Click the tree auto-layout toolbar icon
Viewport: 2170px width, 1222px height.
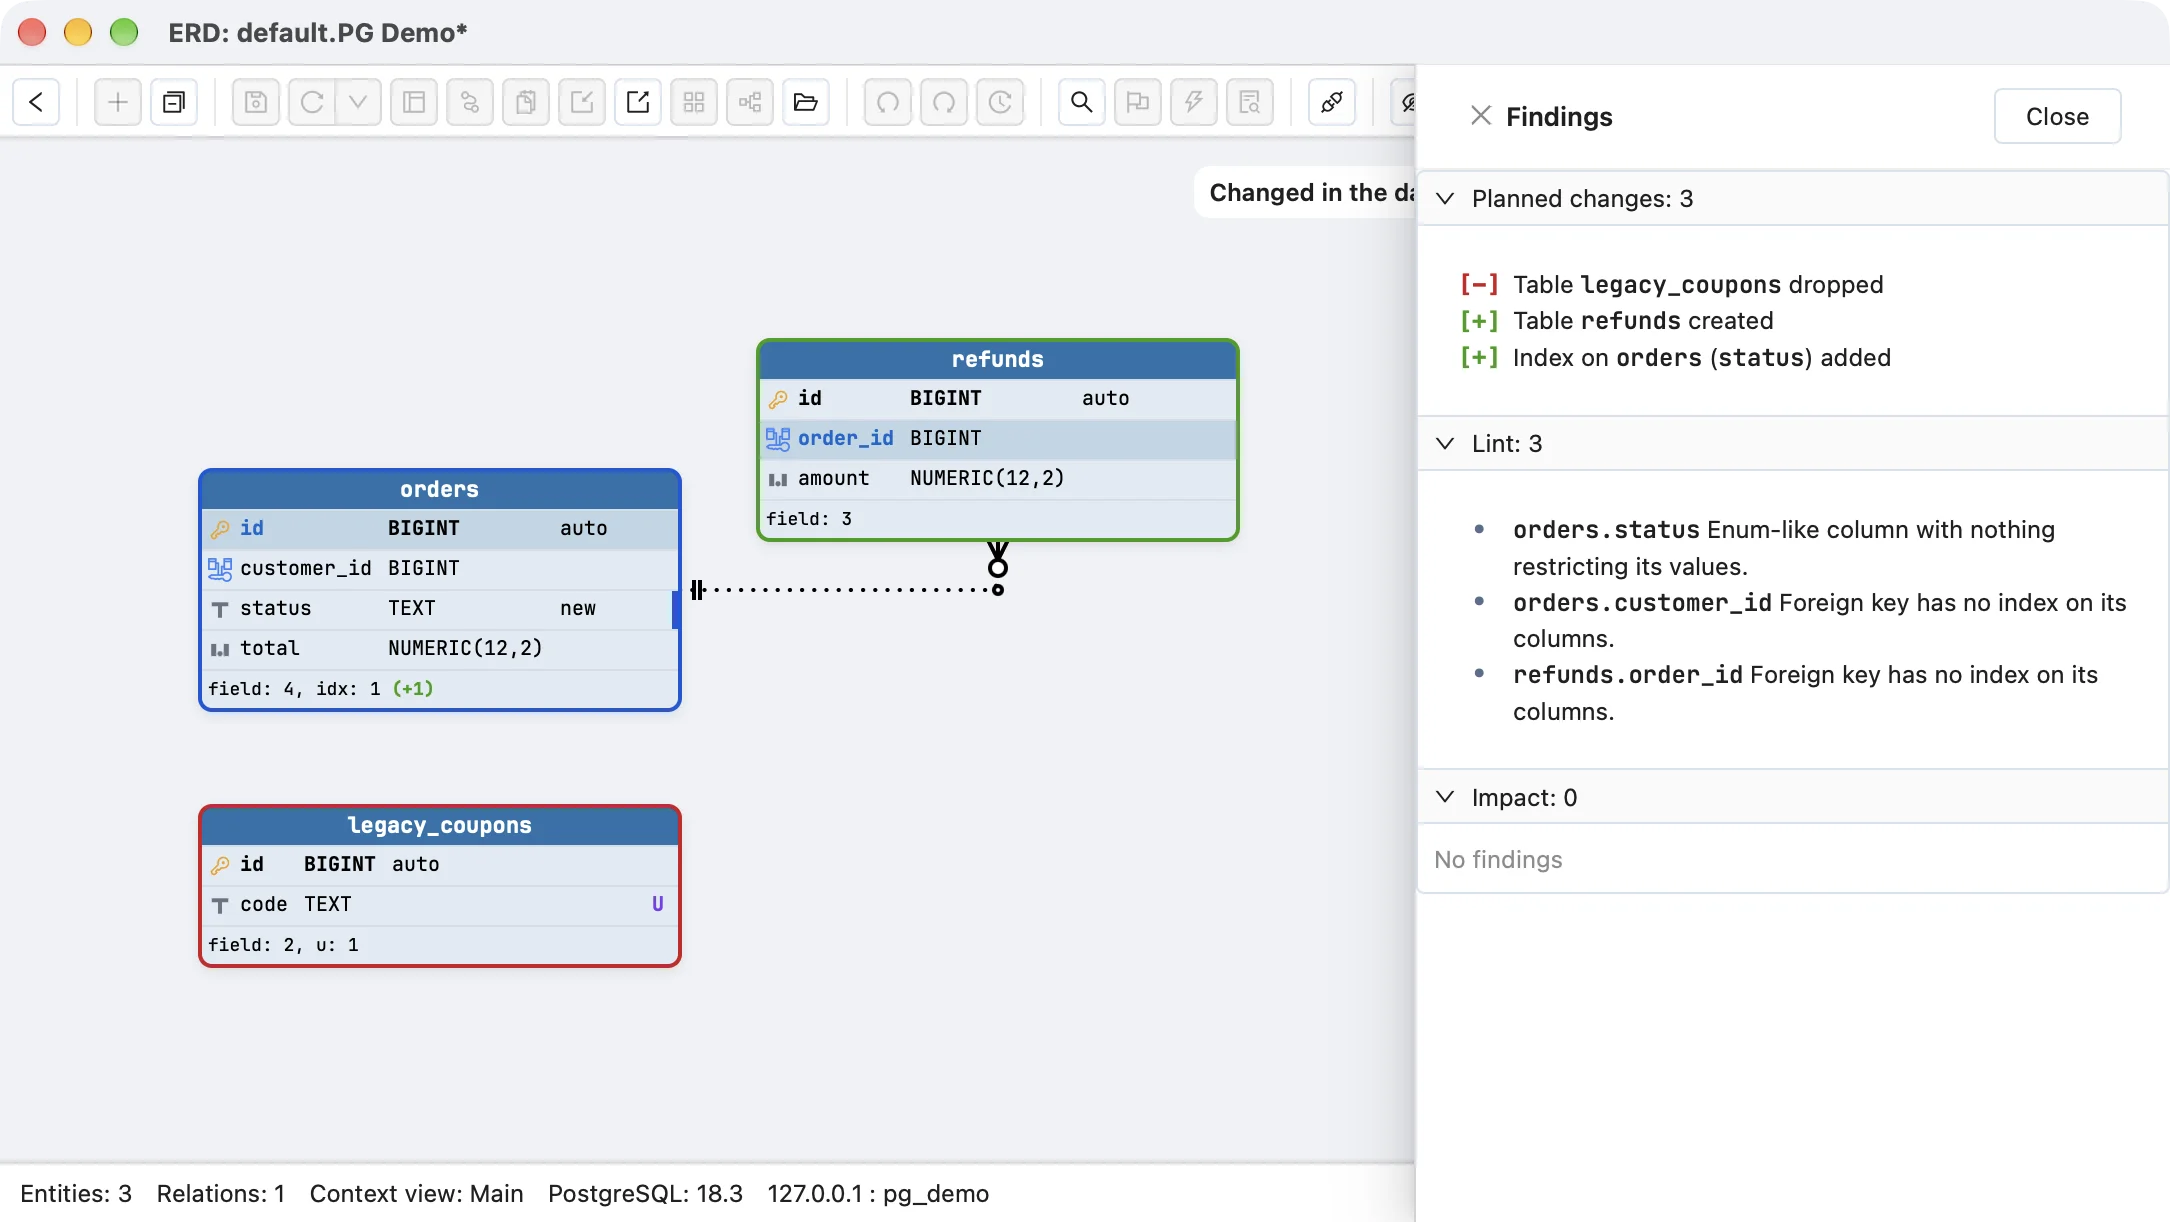pyautogui.click(x=750, y=102)
